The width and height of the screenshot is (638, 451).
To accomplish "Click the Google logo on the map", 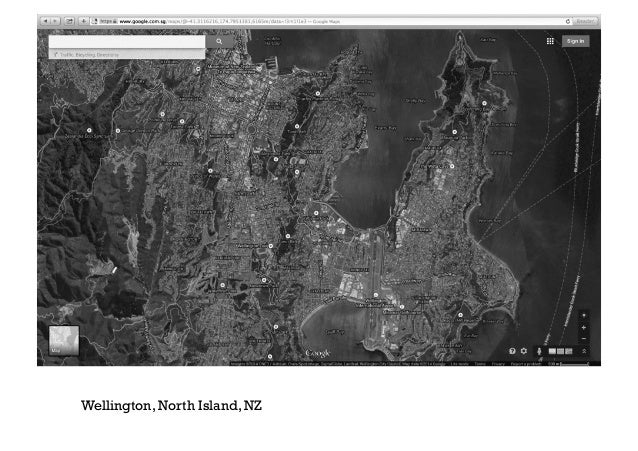I will pos(318,353).
